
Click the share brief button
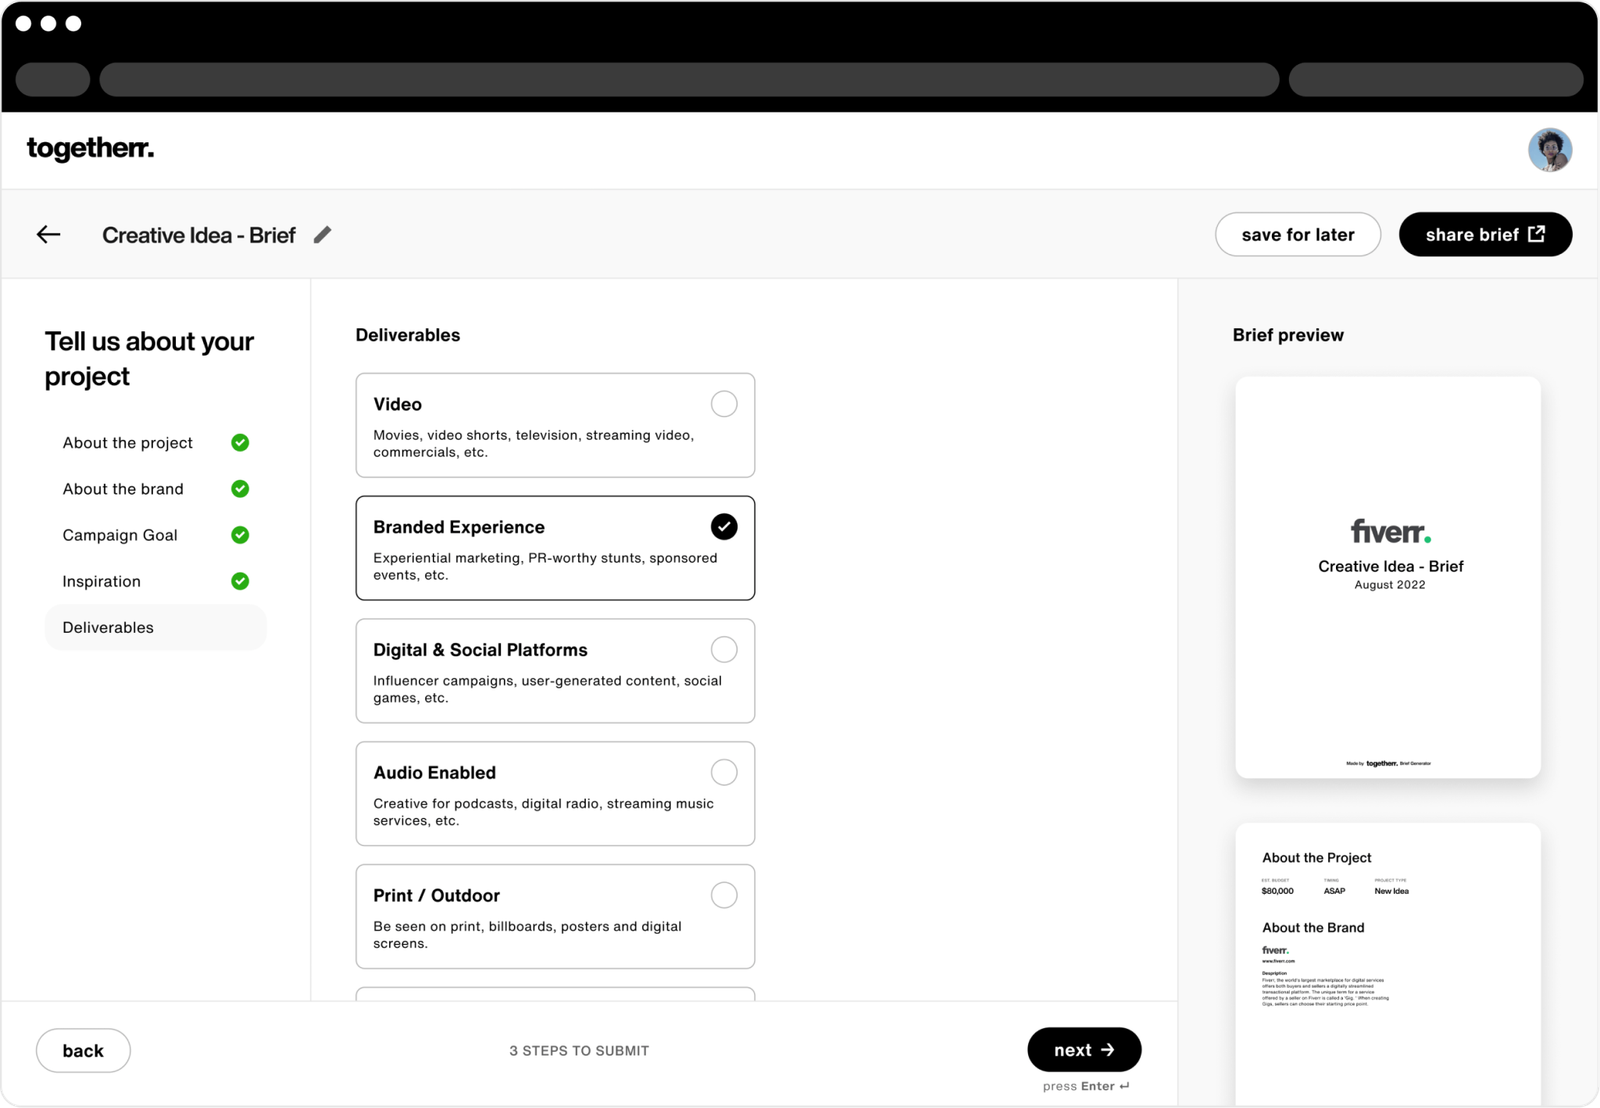(x=1485, y=235)
